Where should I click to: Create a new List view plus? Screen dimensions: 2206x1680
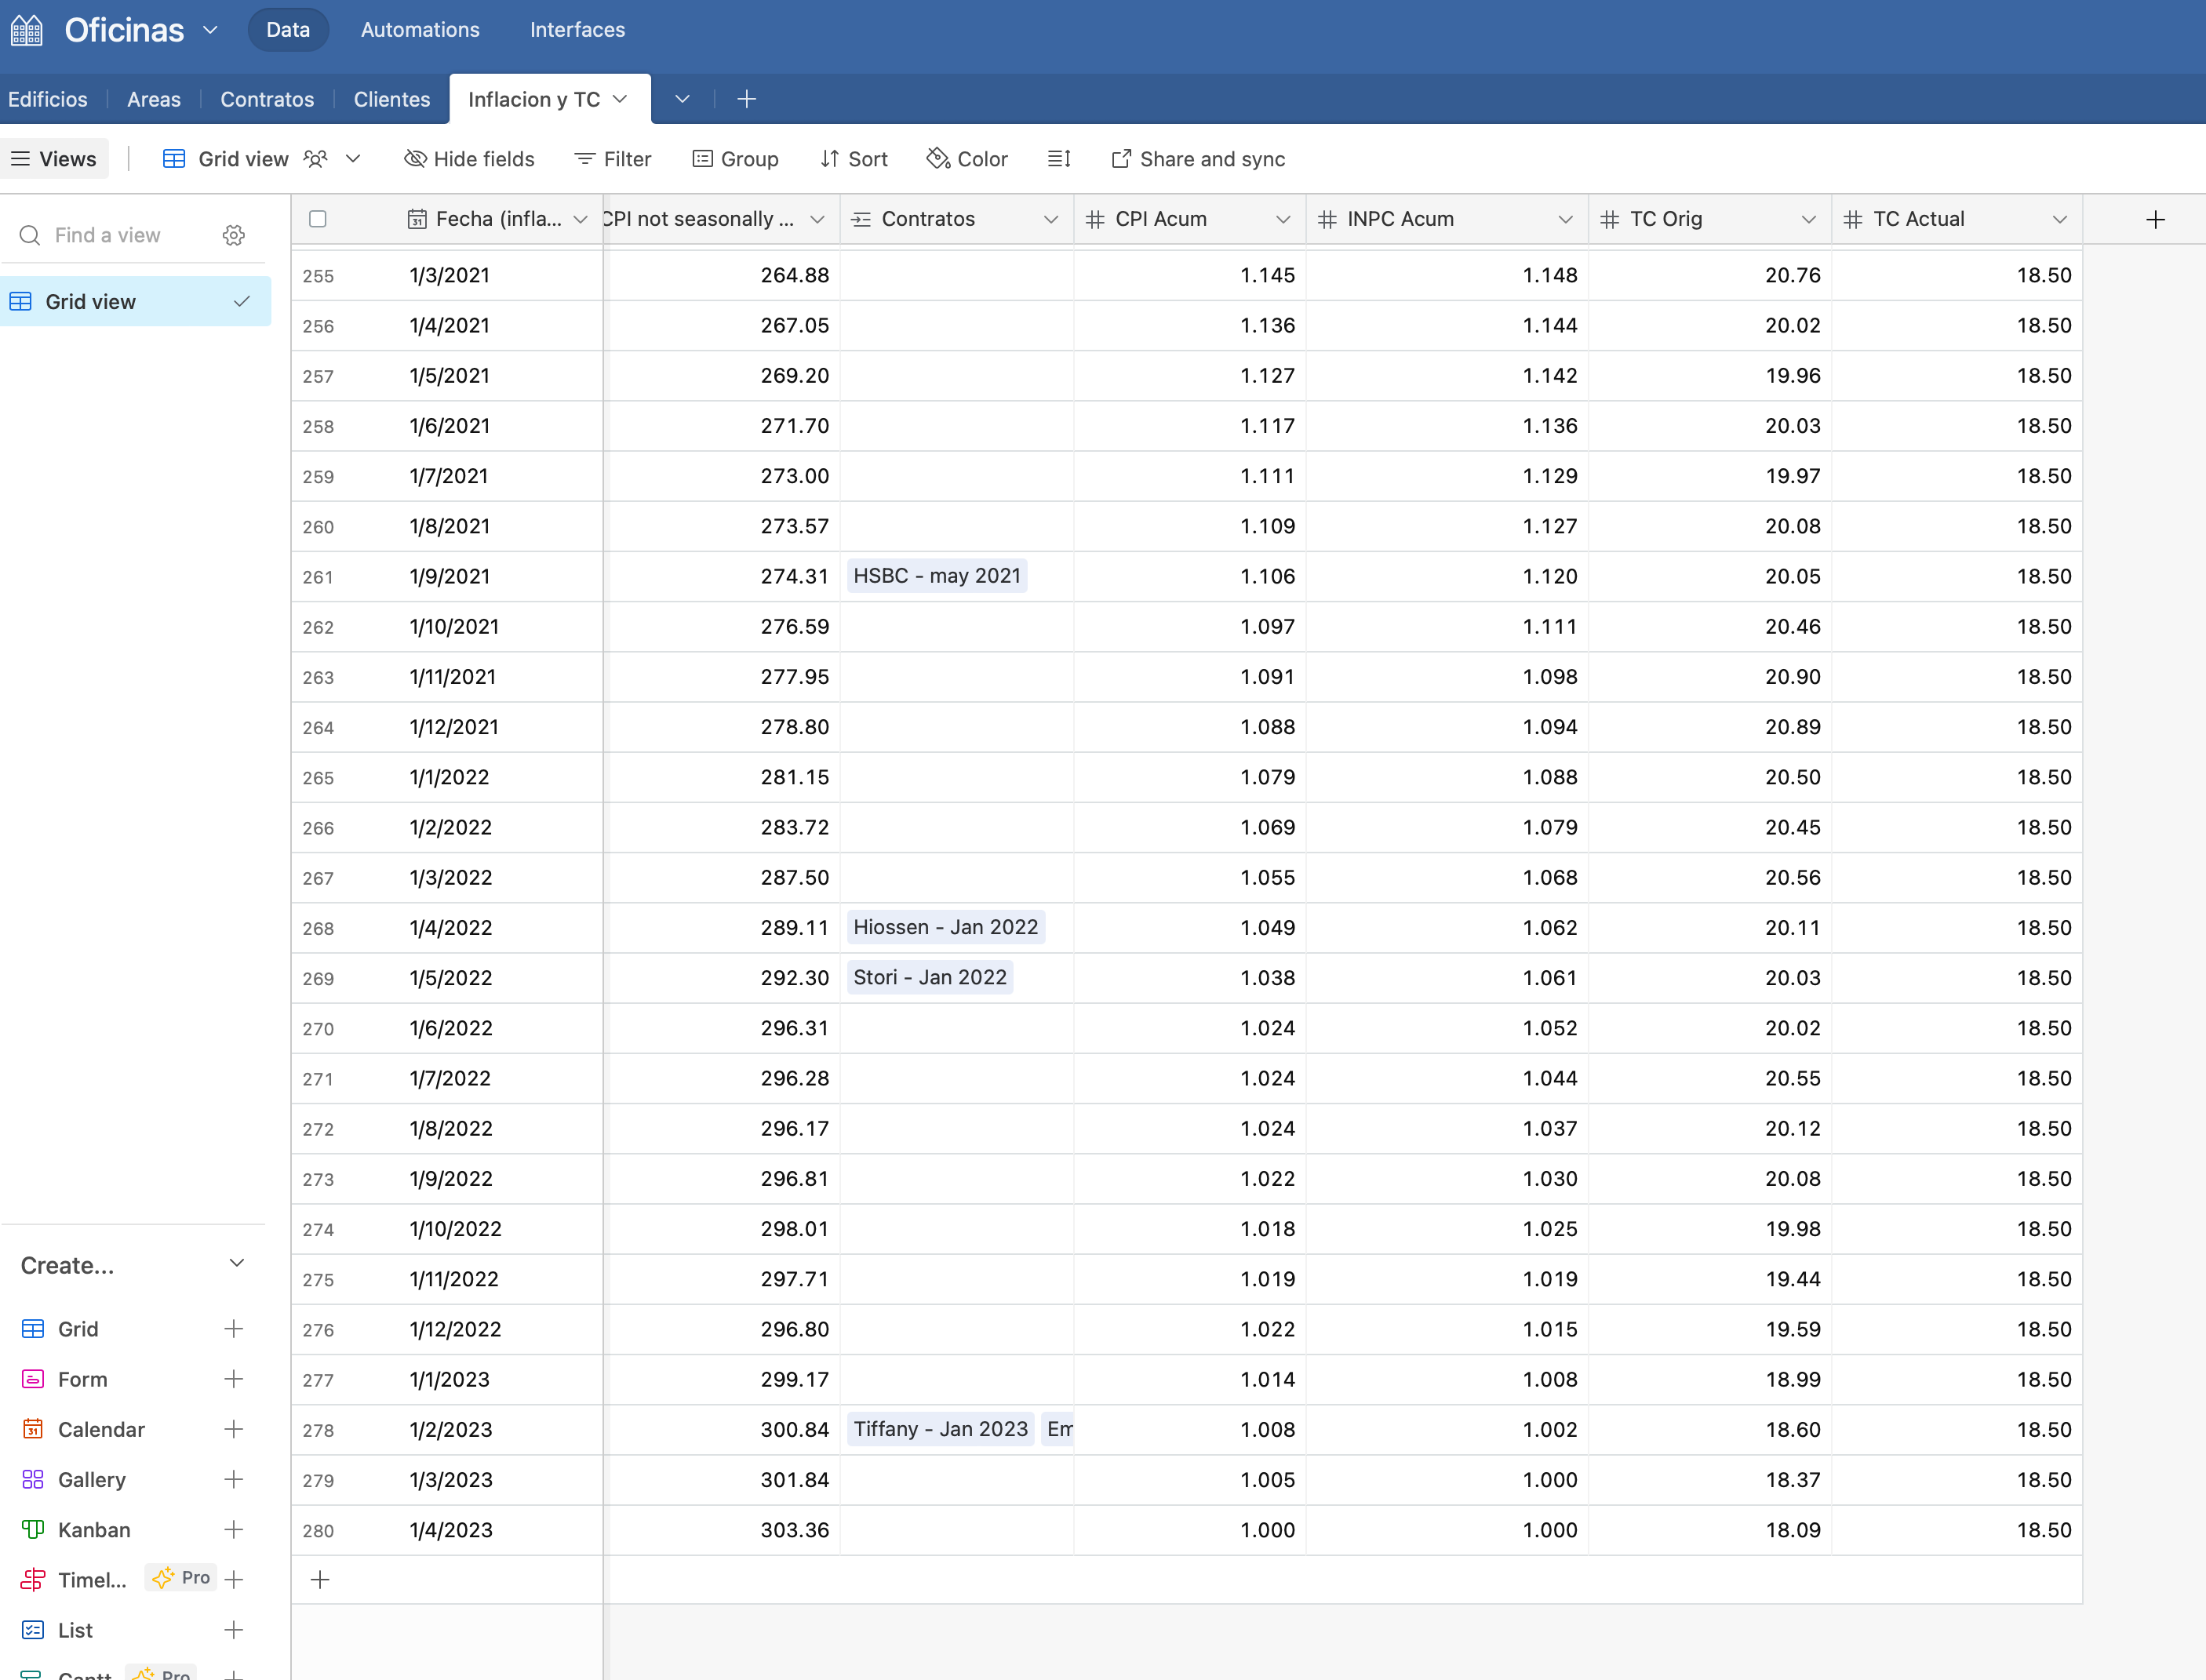234,1630
